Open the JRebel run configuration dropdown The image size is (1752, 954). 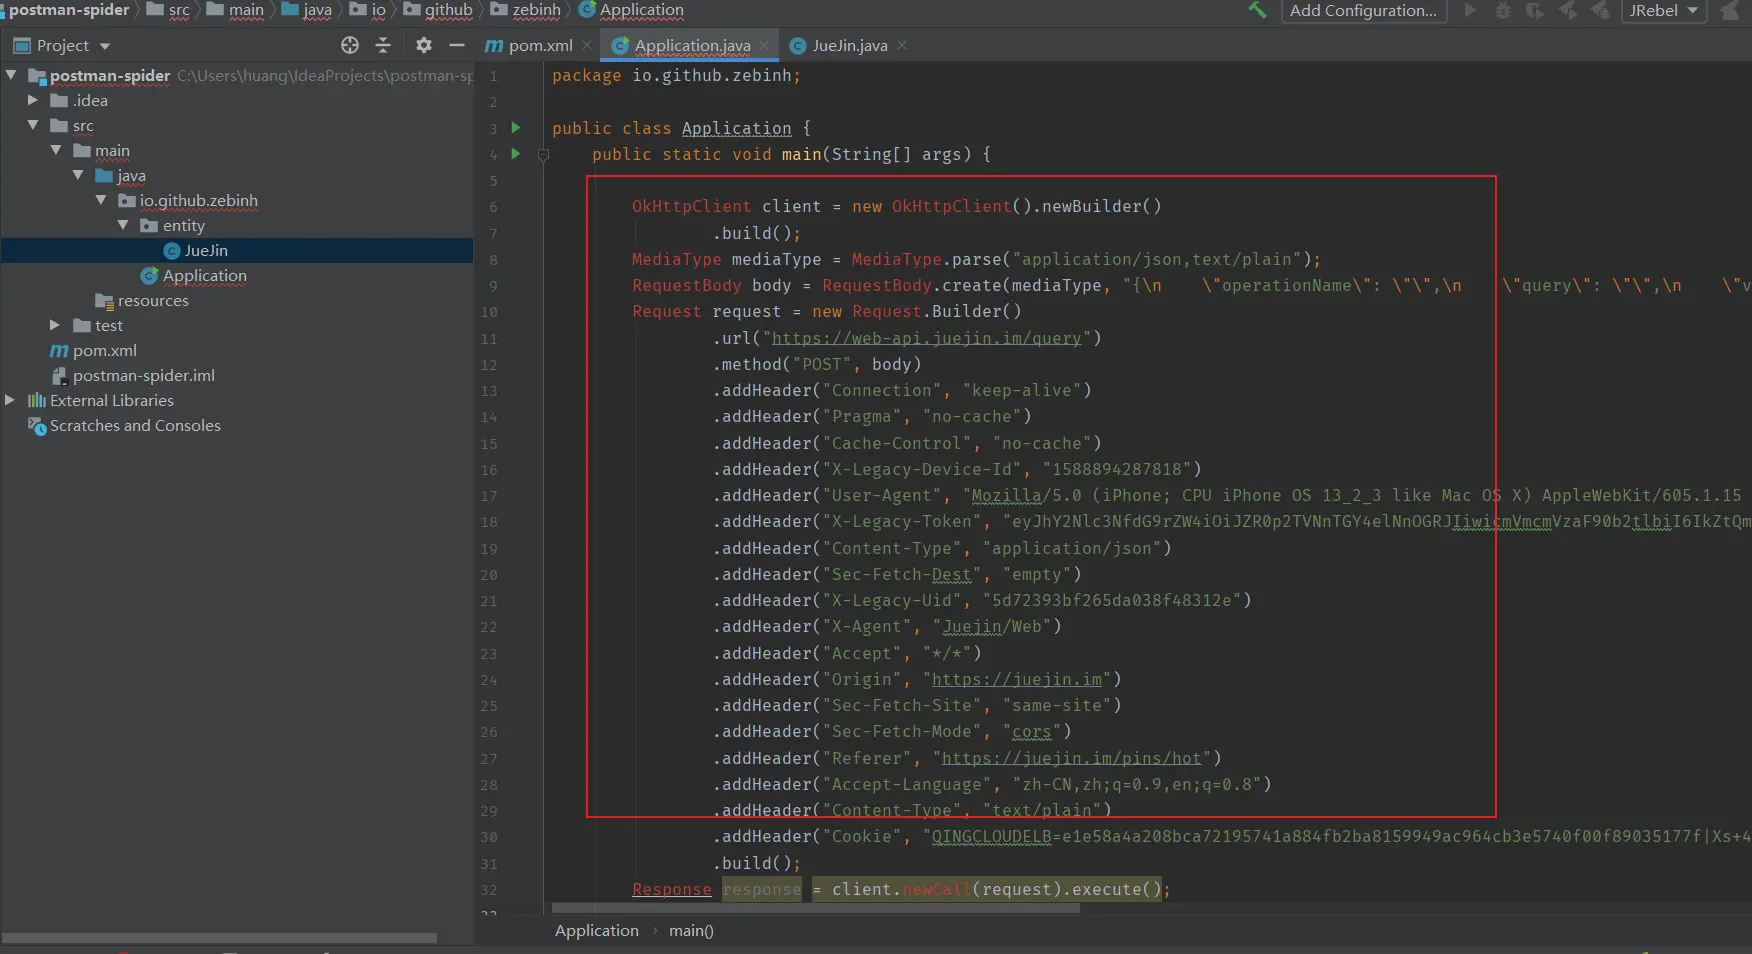coord(1663,10)
